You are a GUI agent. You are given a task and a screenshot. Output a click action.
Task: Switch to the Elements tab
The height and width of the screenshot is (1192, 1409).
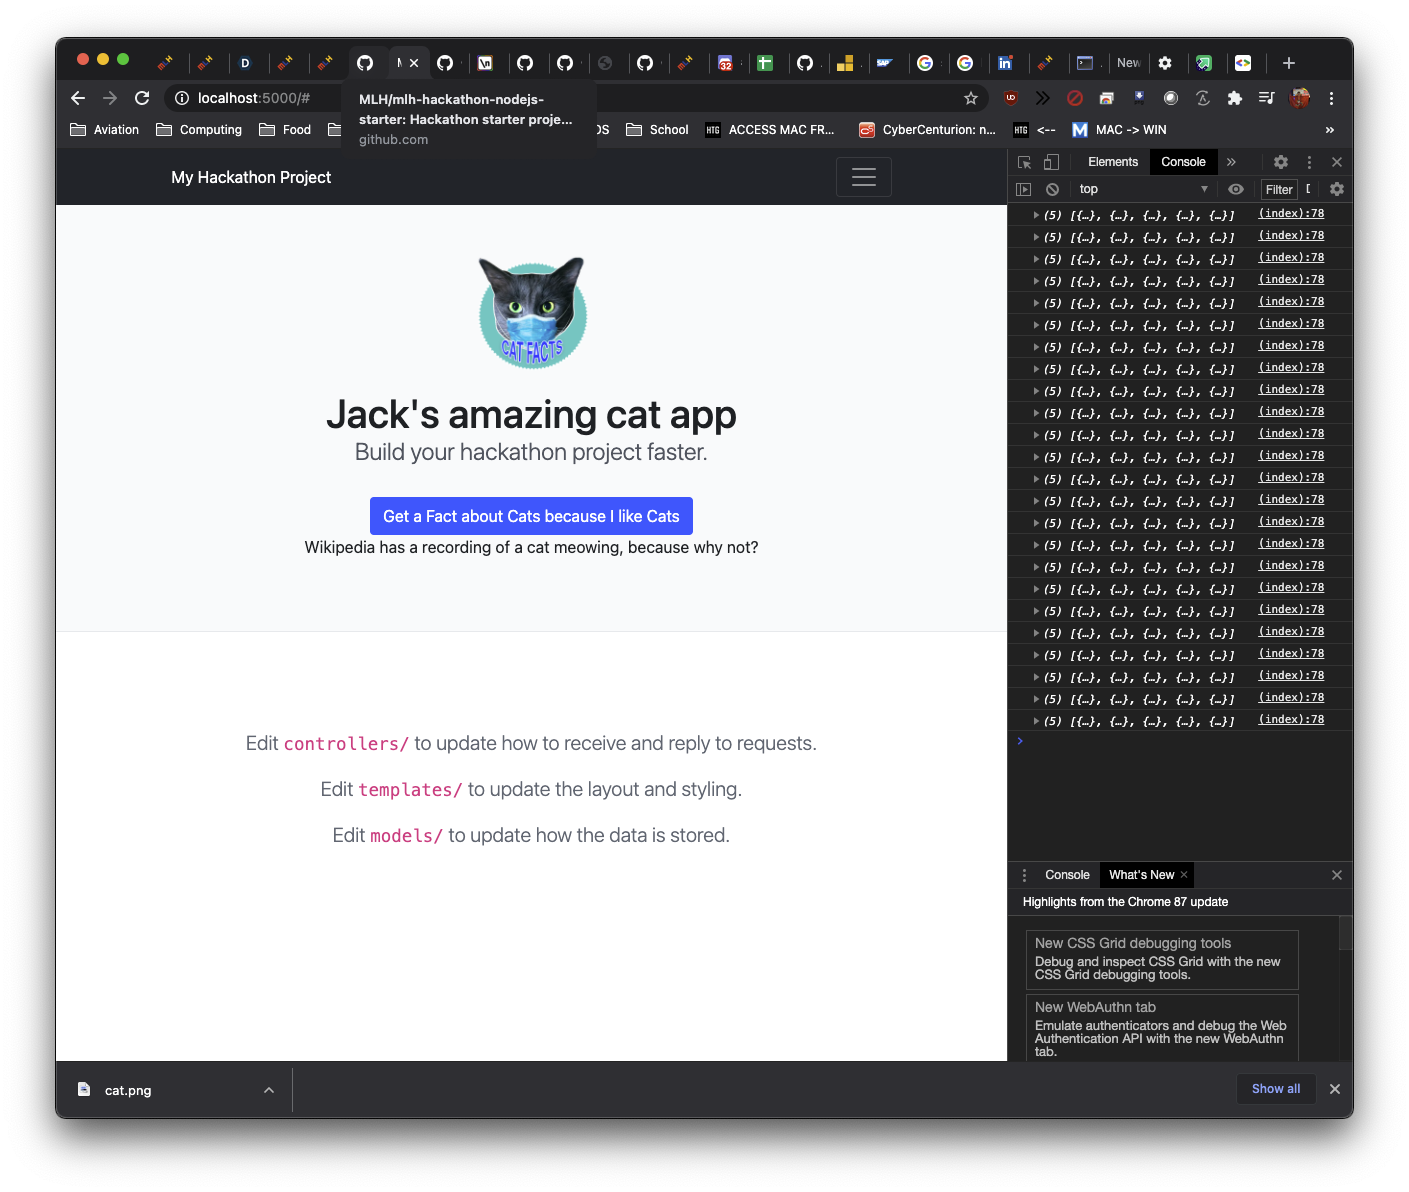(x=1113, y=162)
